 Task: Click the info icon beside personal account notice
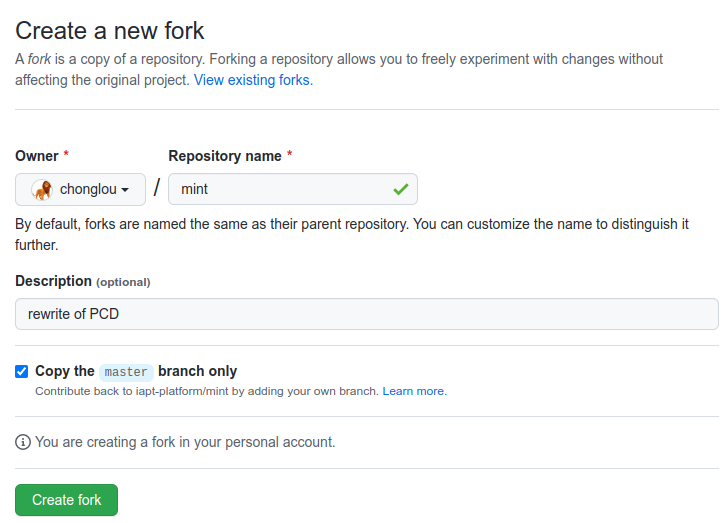click(23, 442)
